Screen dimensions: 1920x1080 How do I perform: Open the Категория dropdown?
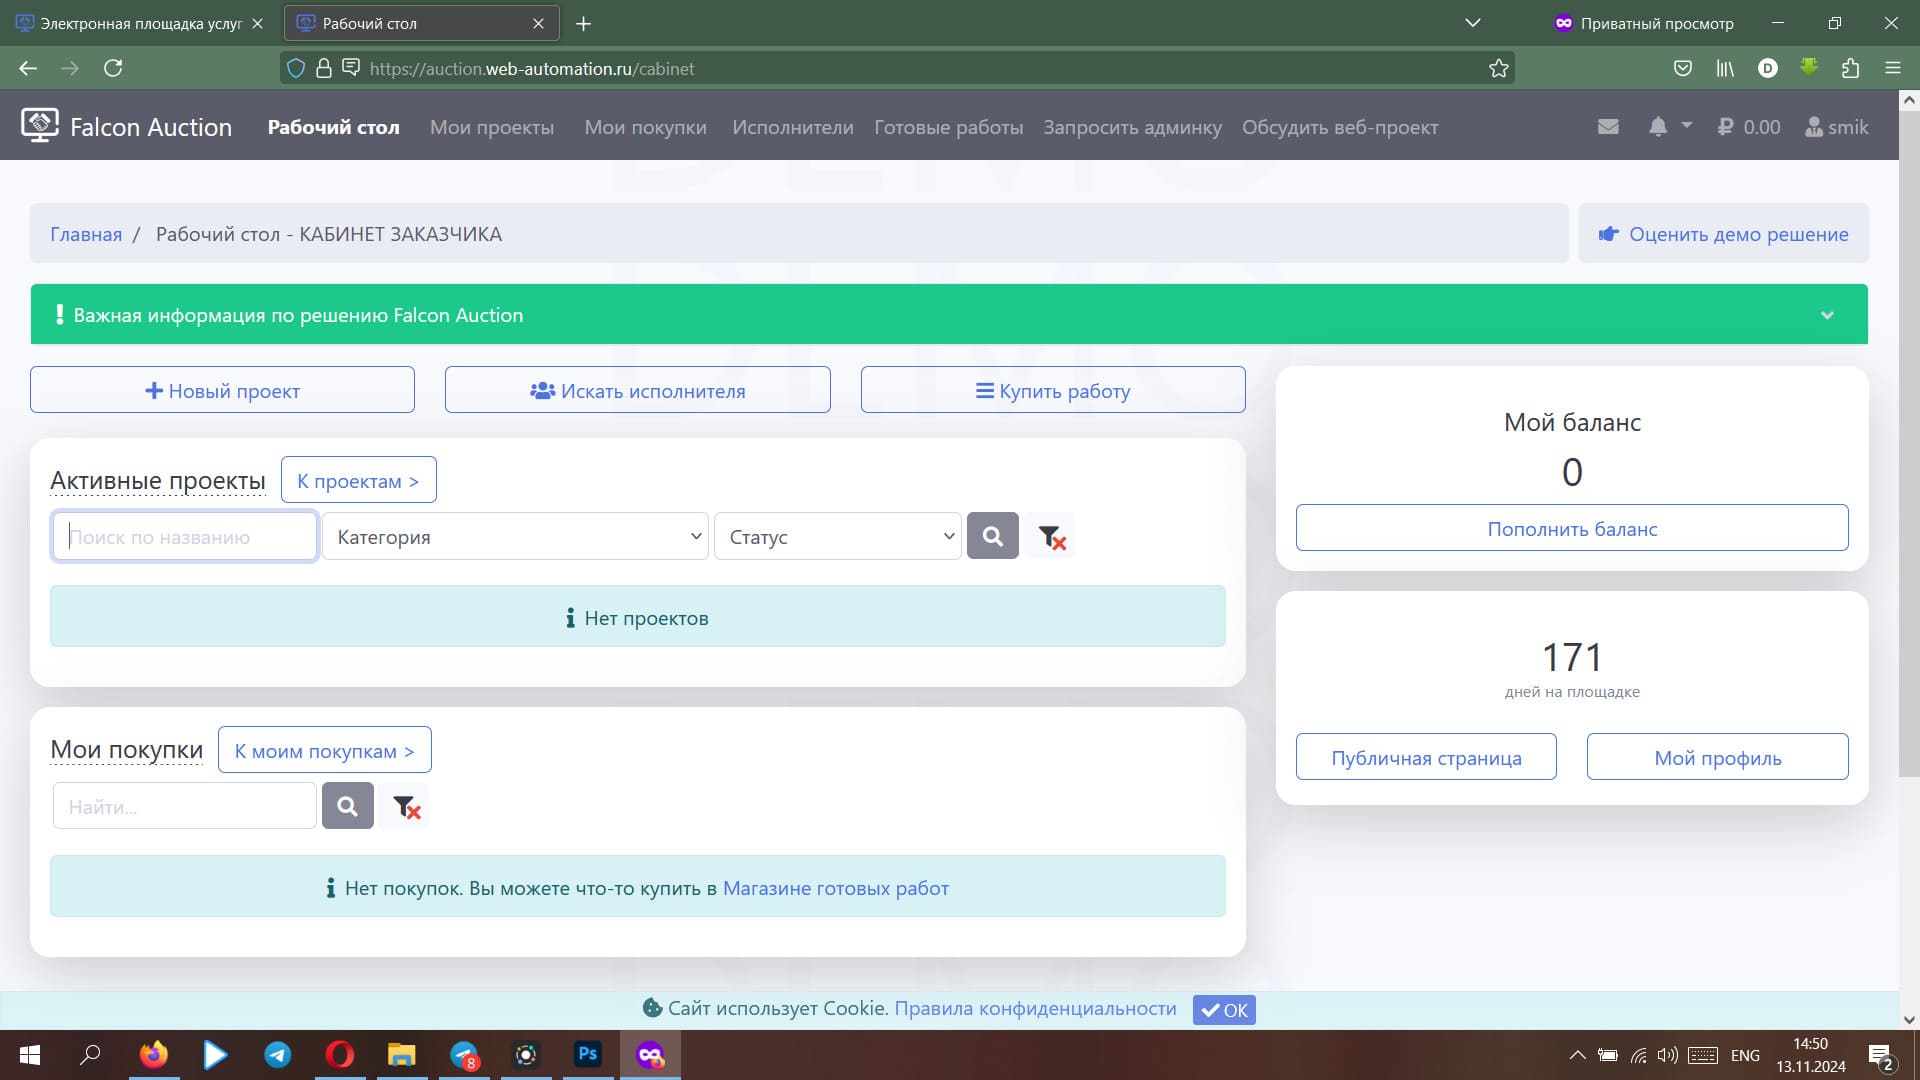click(515, 537)
